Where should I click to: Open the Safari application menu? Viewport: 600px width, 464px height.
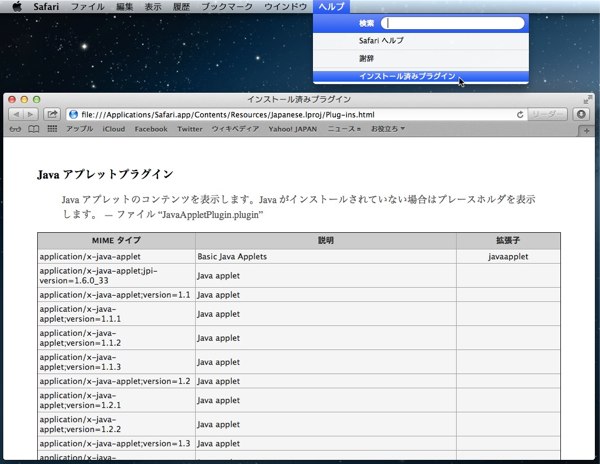pos(46,7)
